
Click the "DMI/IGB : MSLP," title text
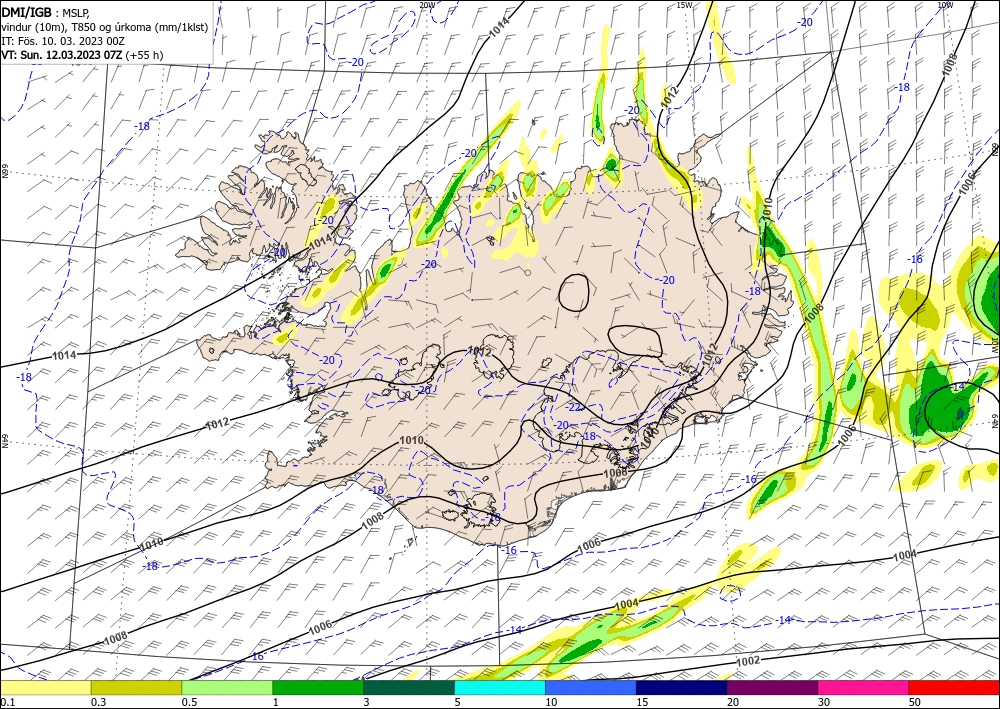45,11
